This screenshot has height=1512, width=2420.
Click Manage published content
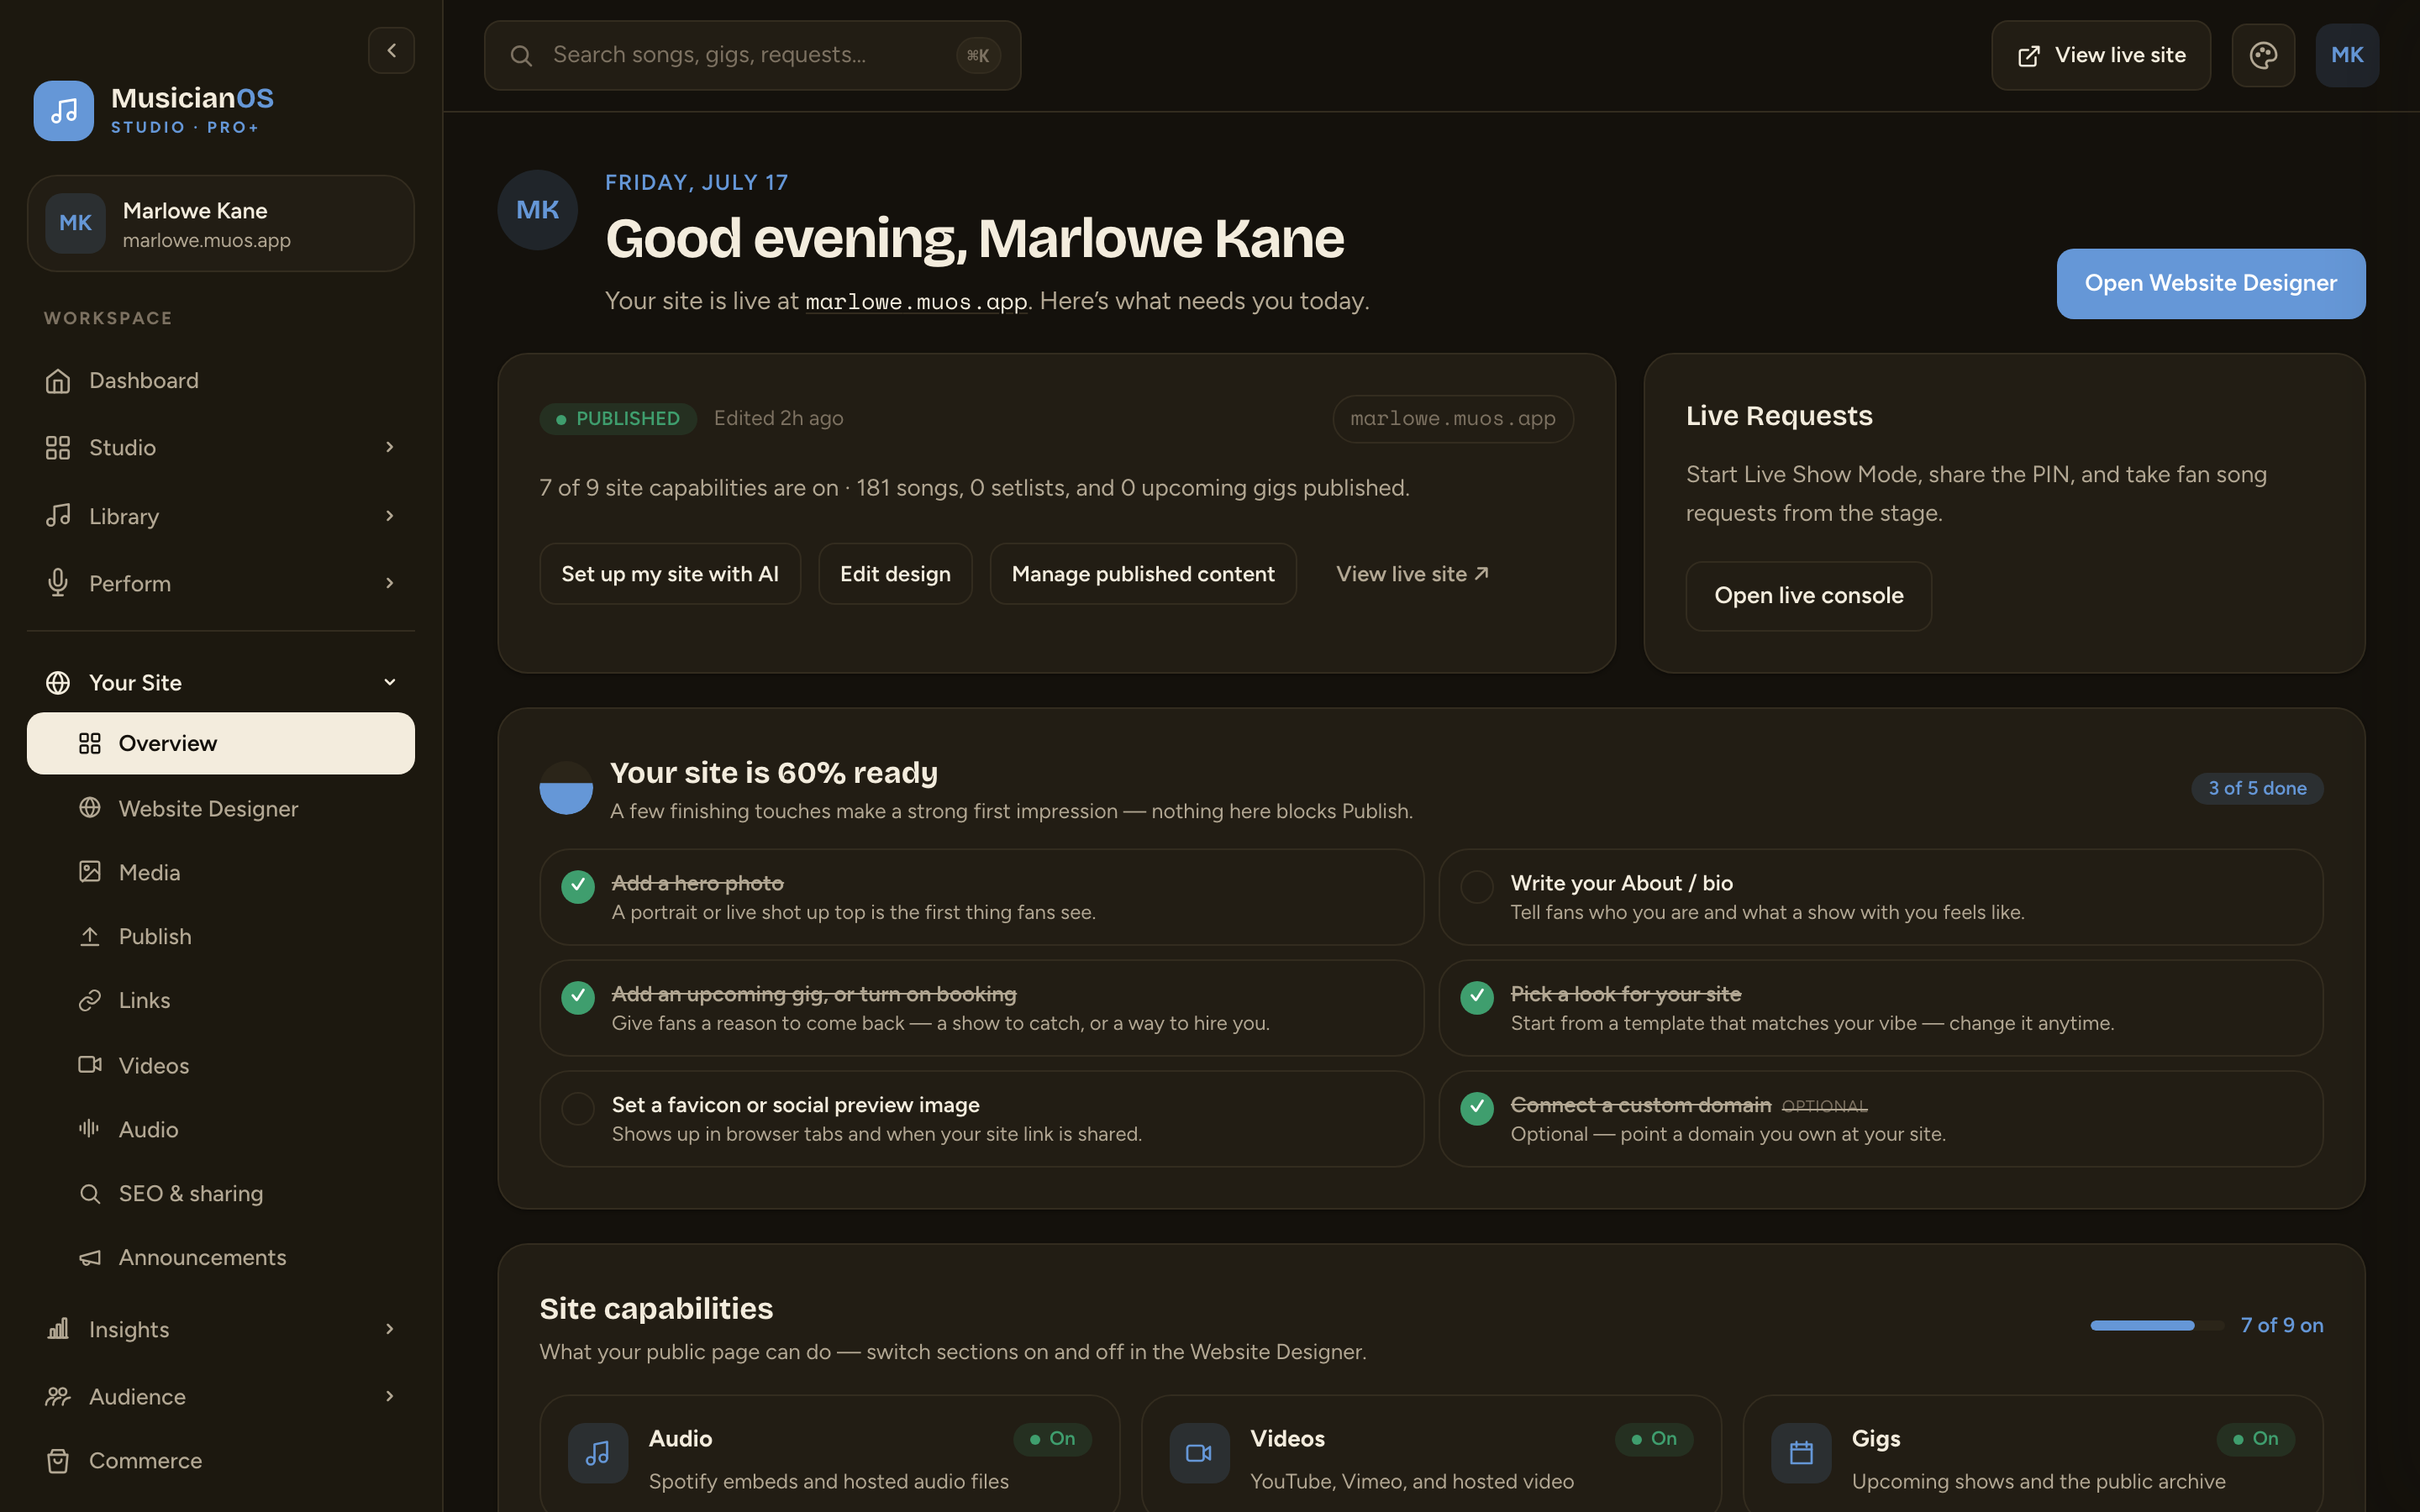point(1143,574)
